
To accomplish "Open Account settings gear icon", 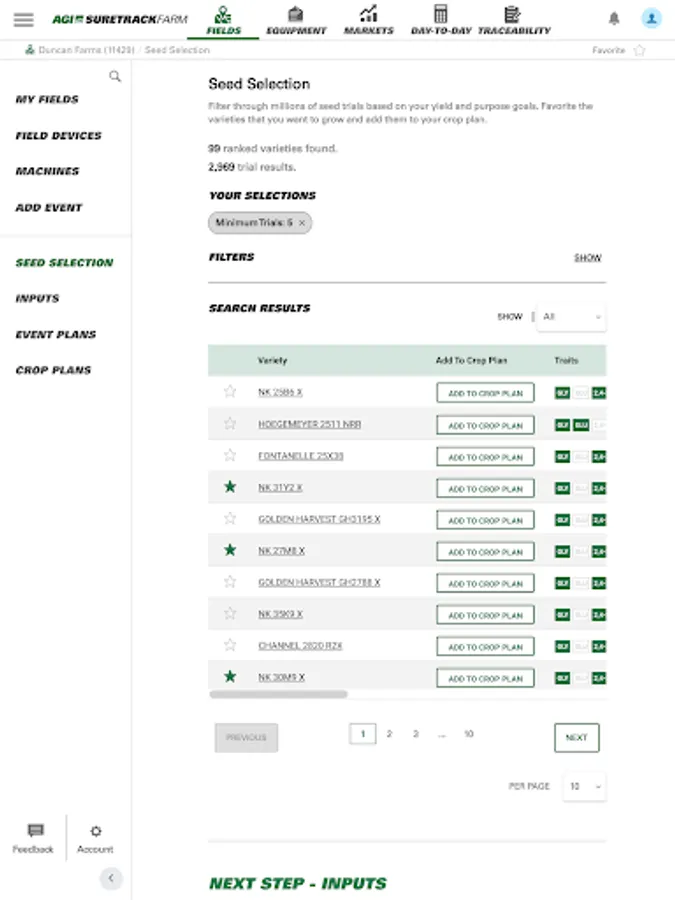I will (95, 831).
